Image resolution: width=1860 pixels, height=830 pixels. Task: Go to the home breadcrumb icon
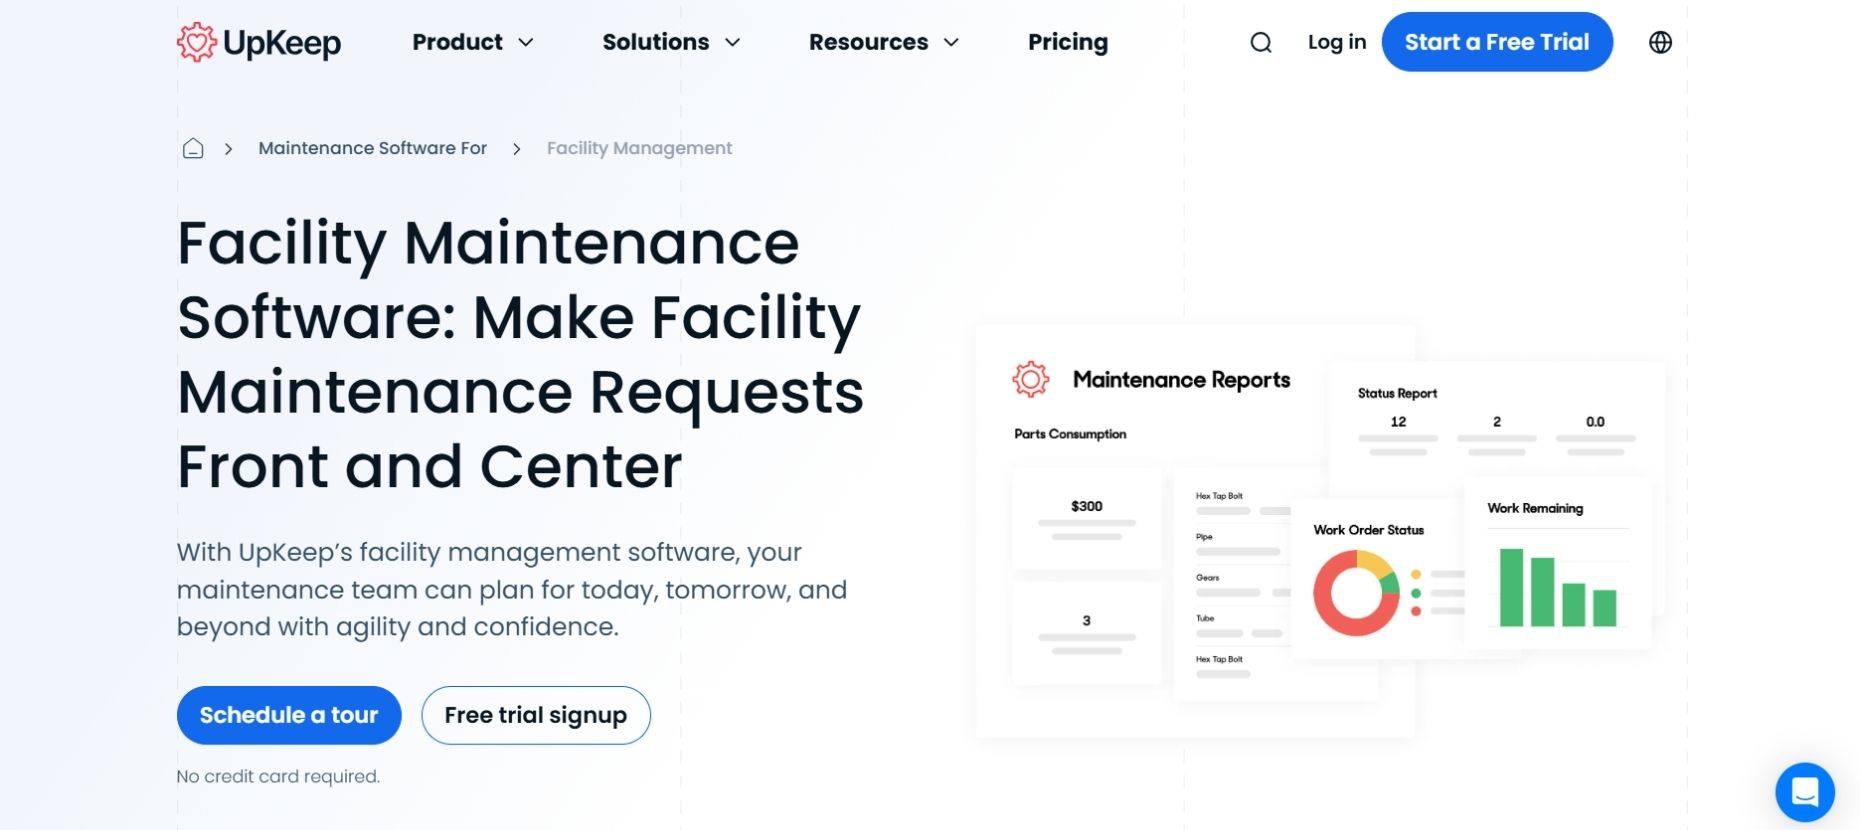193,148
